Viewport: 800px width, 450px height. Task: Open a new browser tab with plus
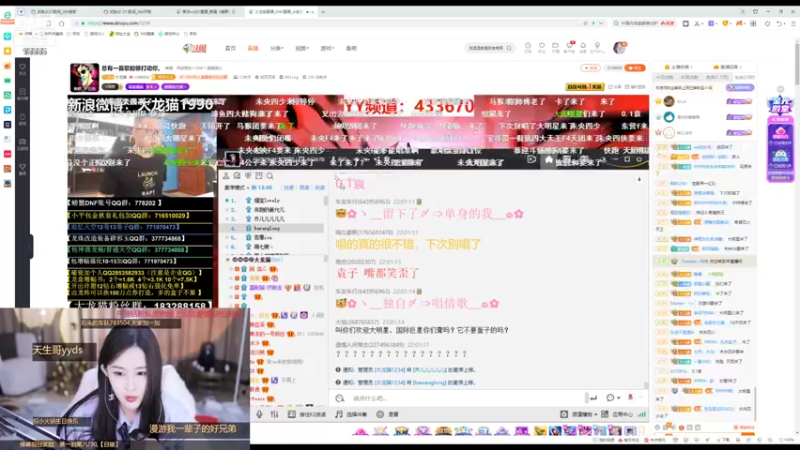coord(323,12)
